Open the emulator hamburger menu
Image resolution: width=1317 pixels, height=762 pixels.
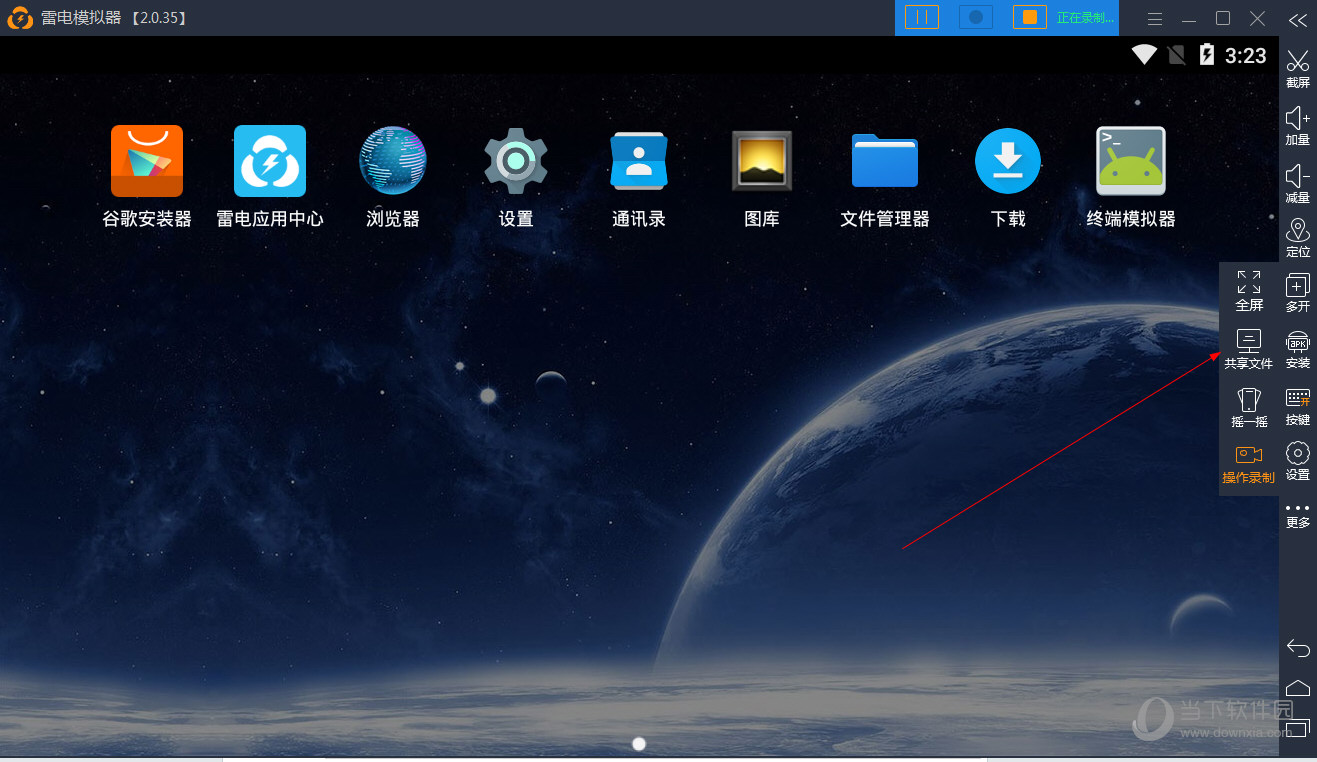(x=1155, y=19)
